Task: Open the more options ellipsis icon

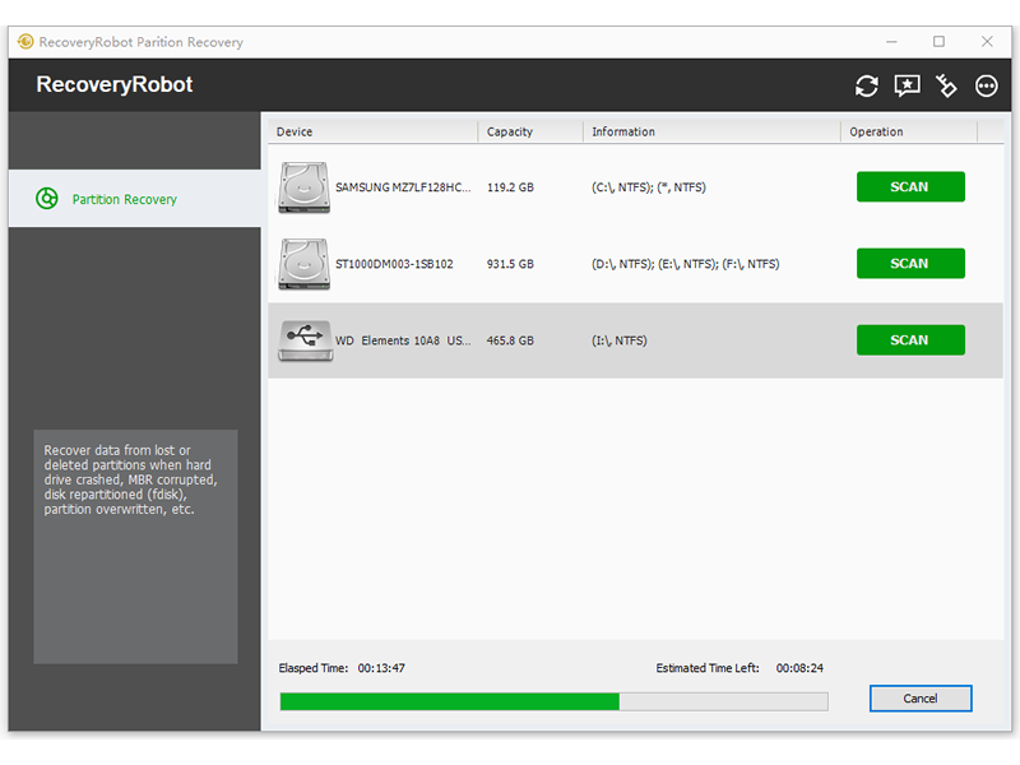Action: 986,86
